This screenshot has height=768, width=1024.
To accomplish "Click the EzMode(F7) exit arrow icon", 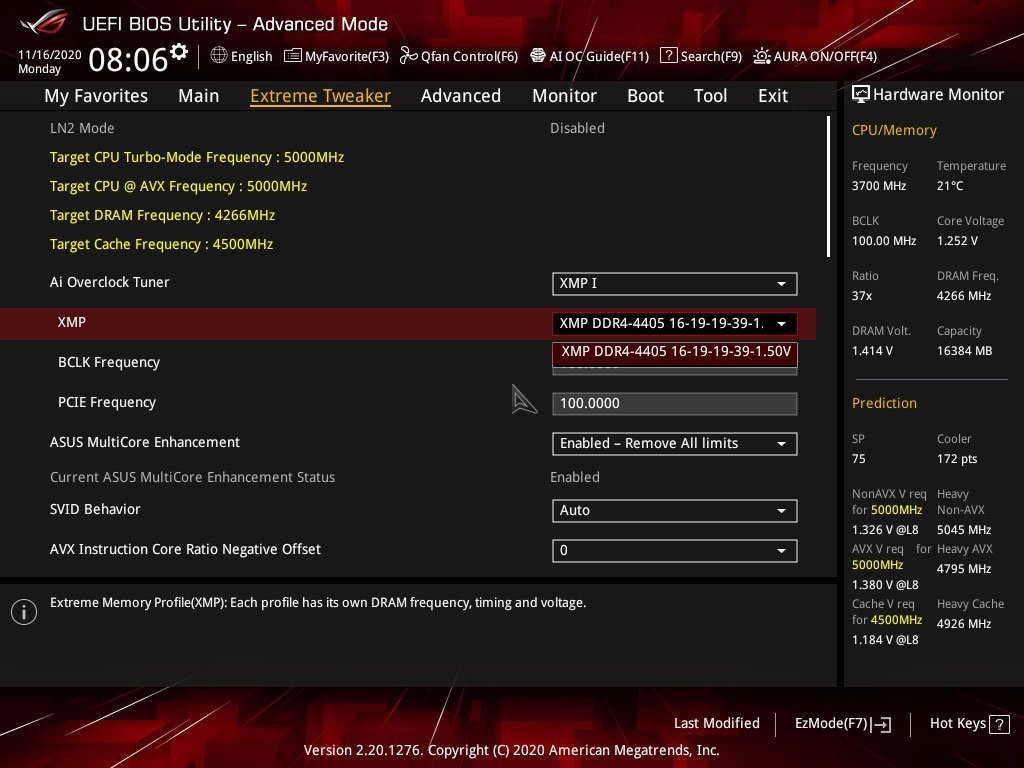I will pos(881,724).
